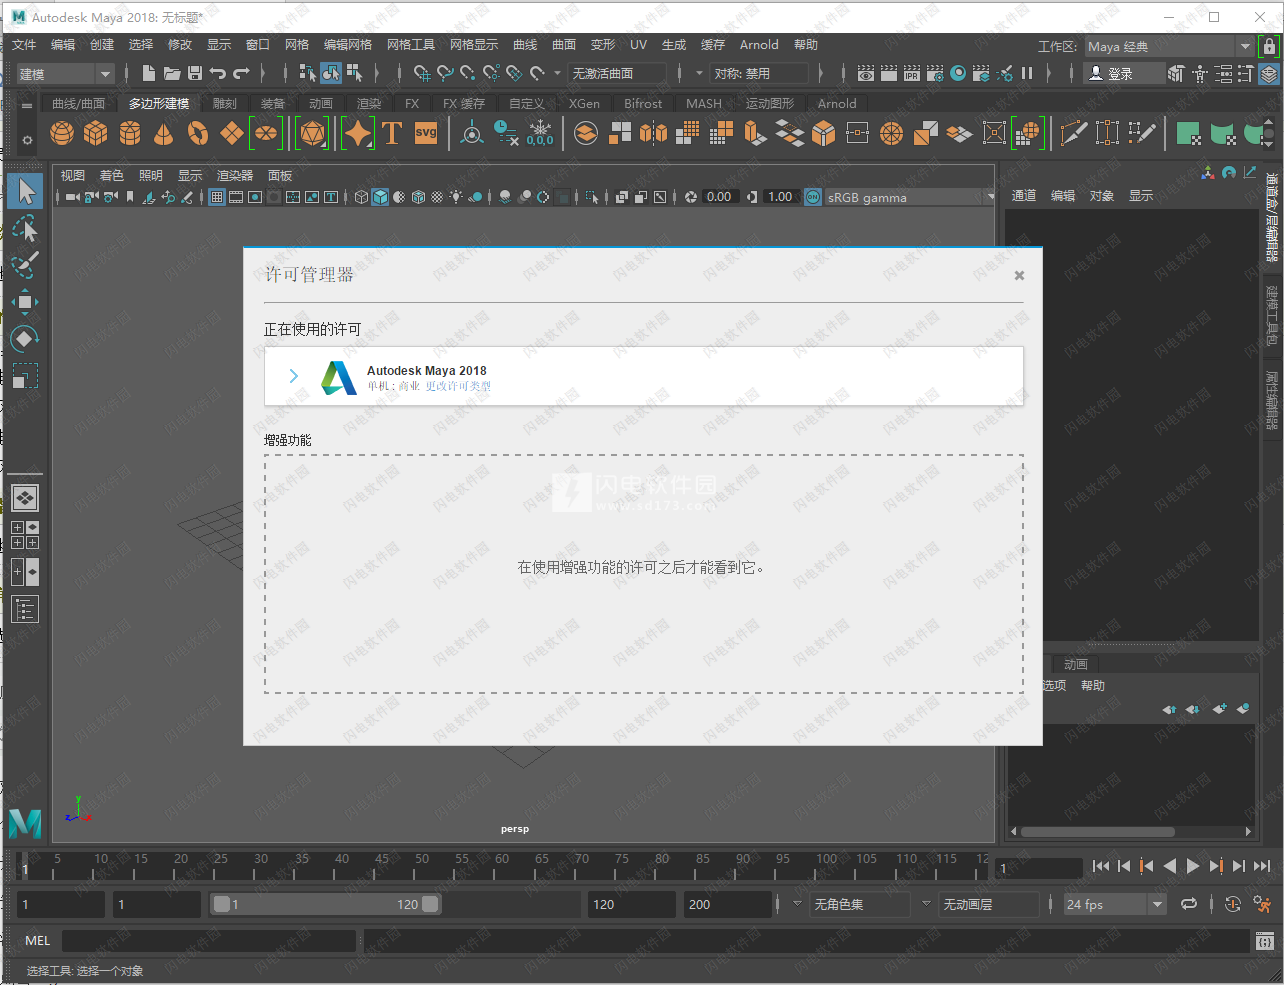Toggle the viewport grid display
This screenshot has width=1284, height=985.
click(217, 197)
